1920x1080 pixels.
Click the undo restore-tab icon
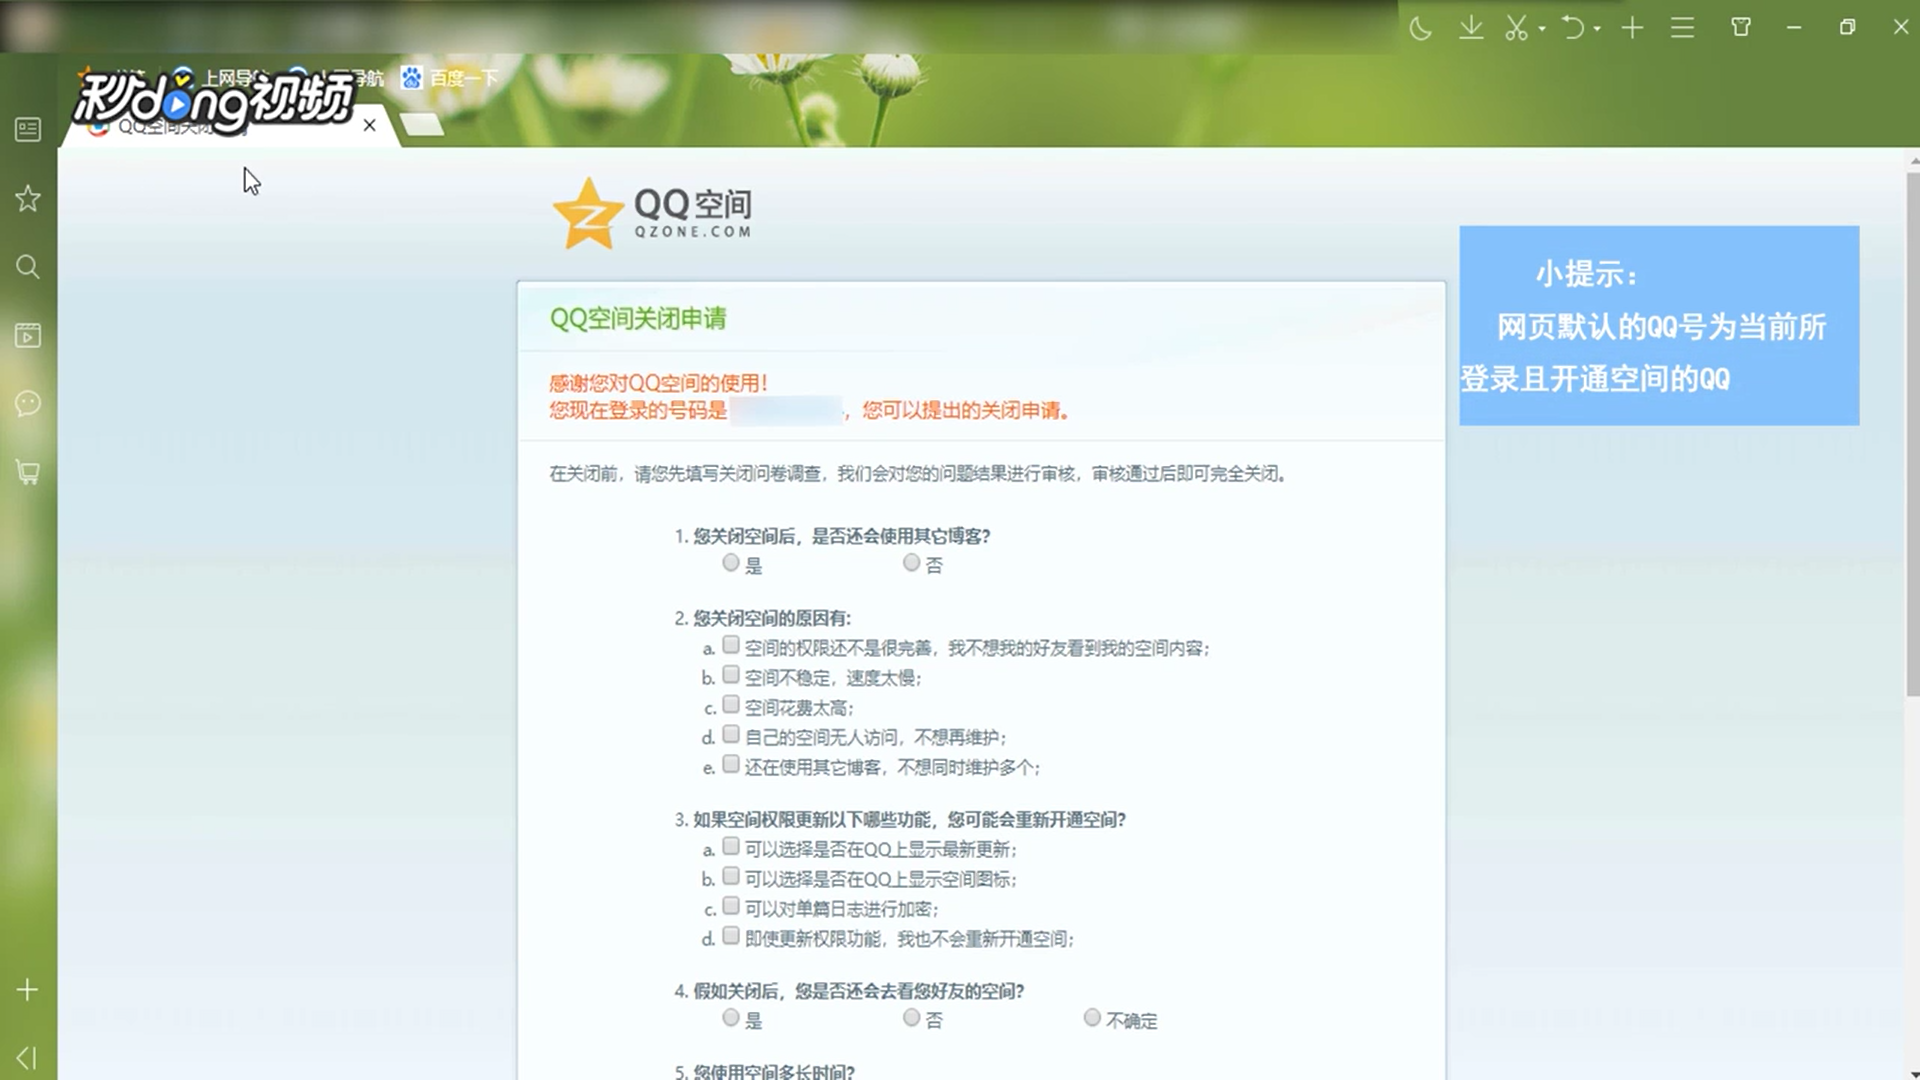[1574, 28]
